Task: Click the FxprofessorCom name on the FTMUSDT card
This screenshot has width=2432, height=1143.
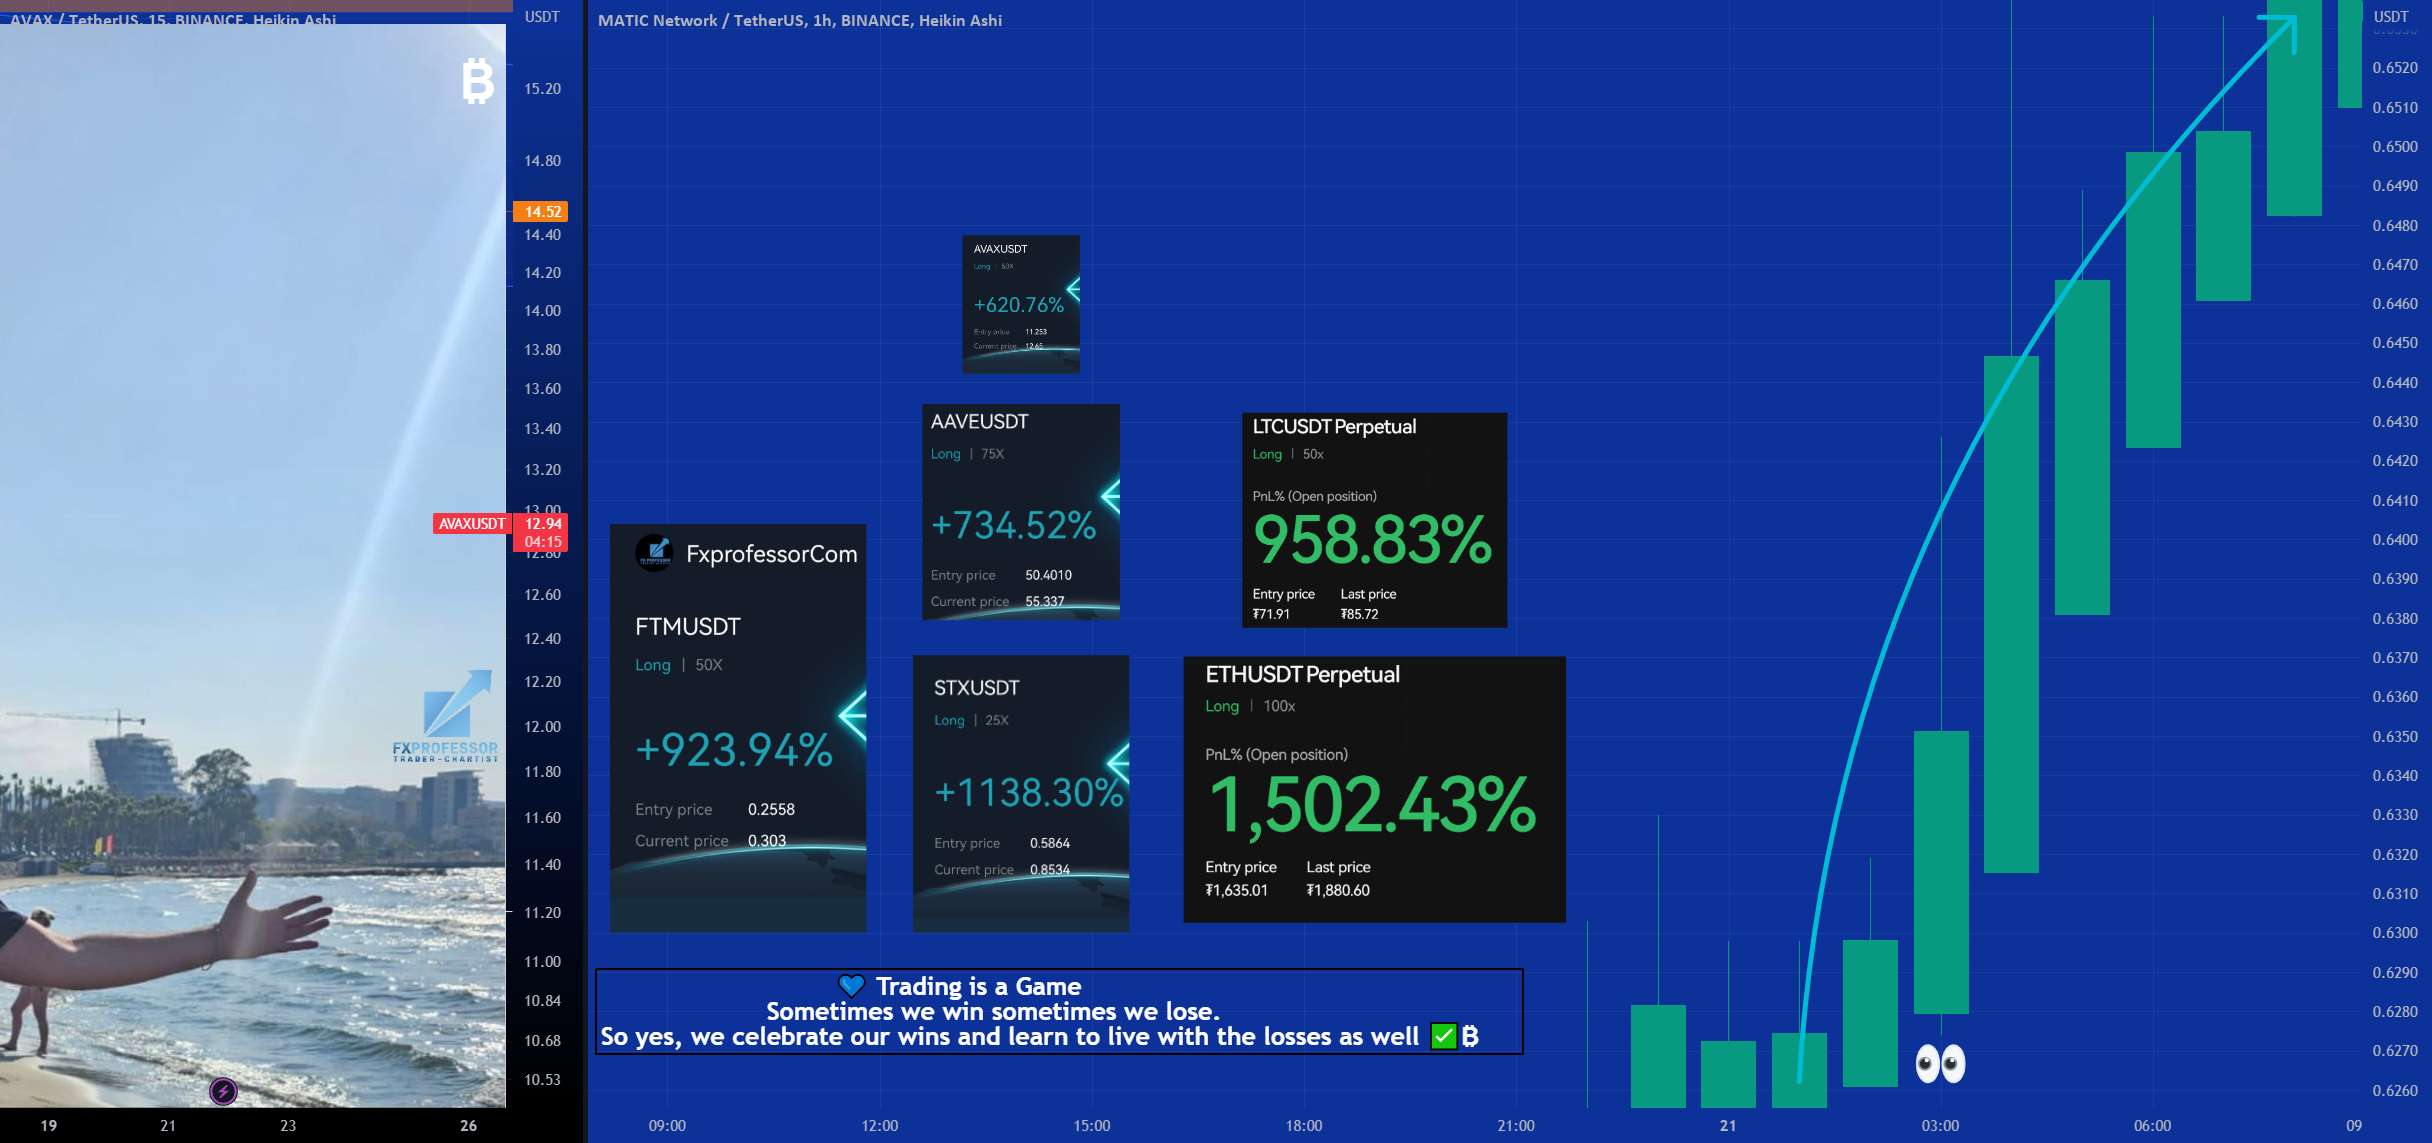Action: pyautogui.click(x=771, y=554)
